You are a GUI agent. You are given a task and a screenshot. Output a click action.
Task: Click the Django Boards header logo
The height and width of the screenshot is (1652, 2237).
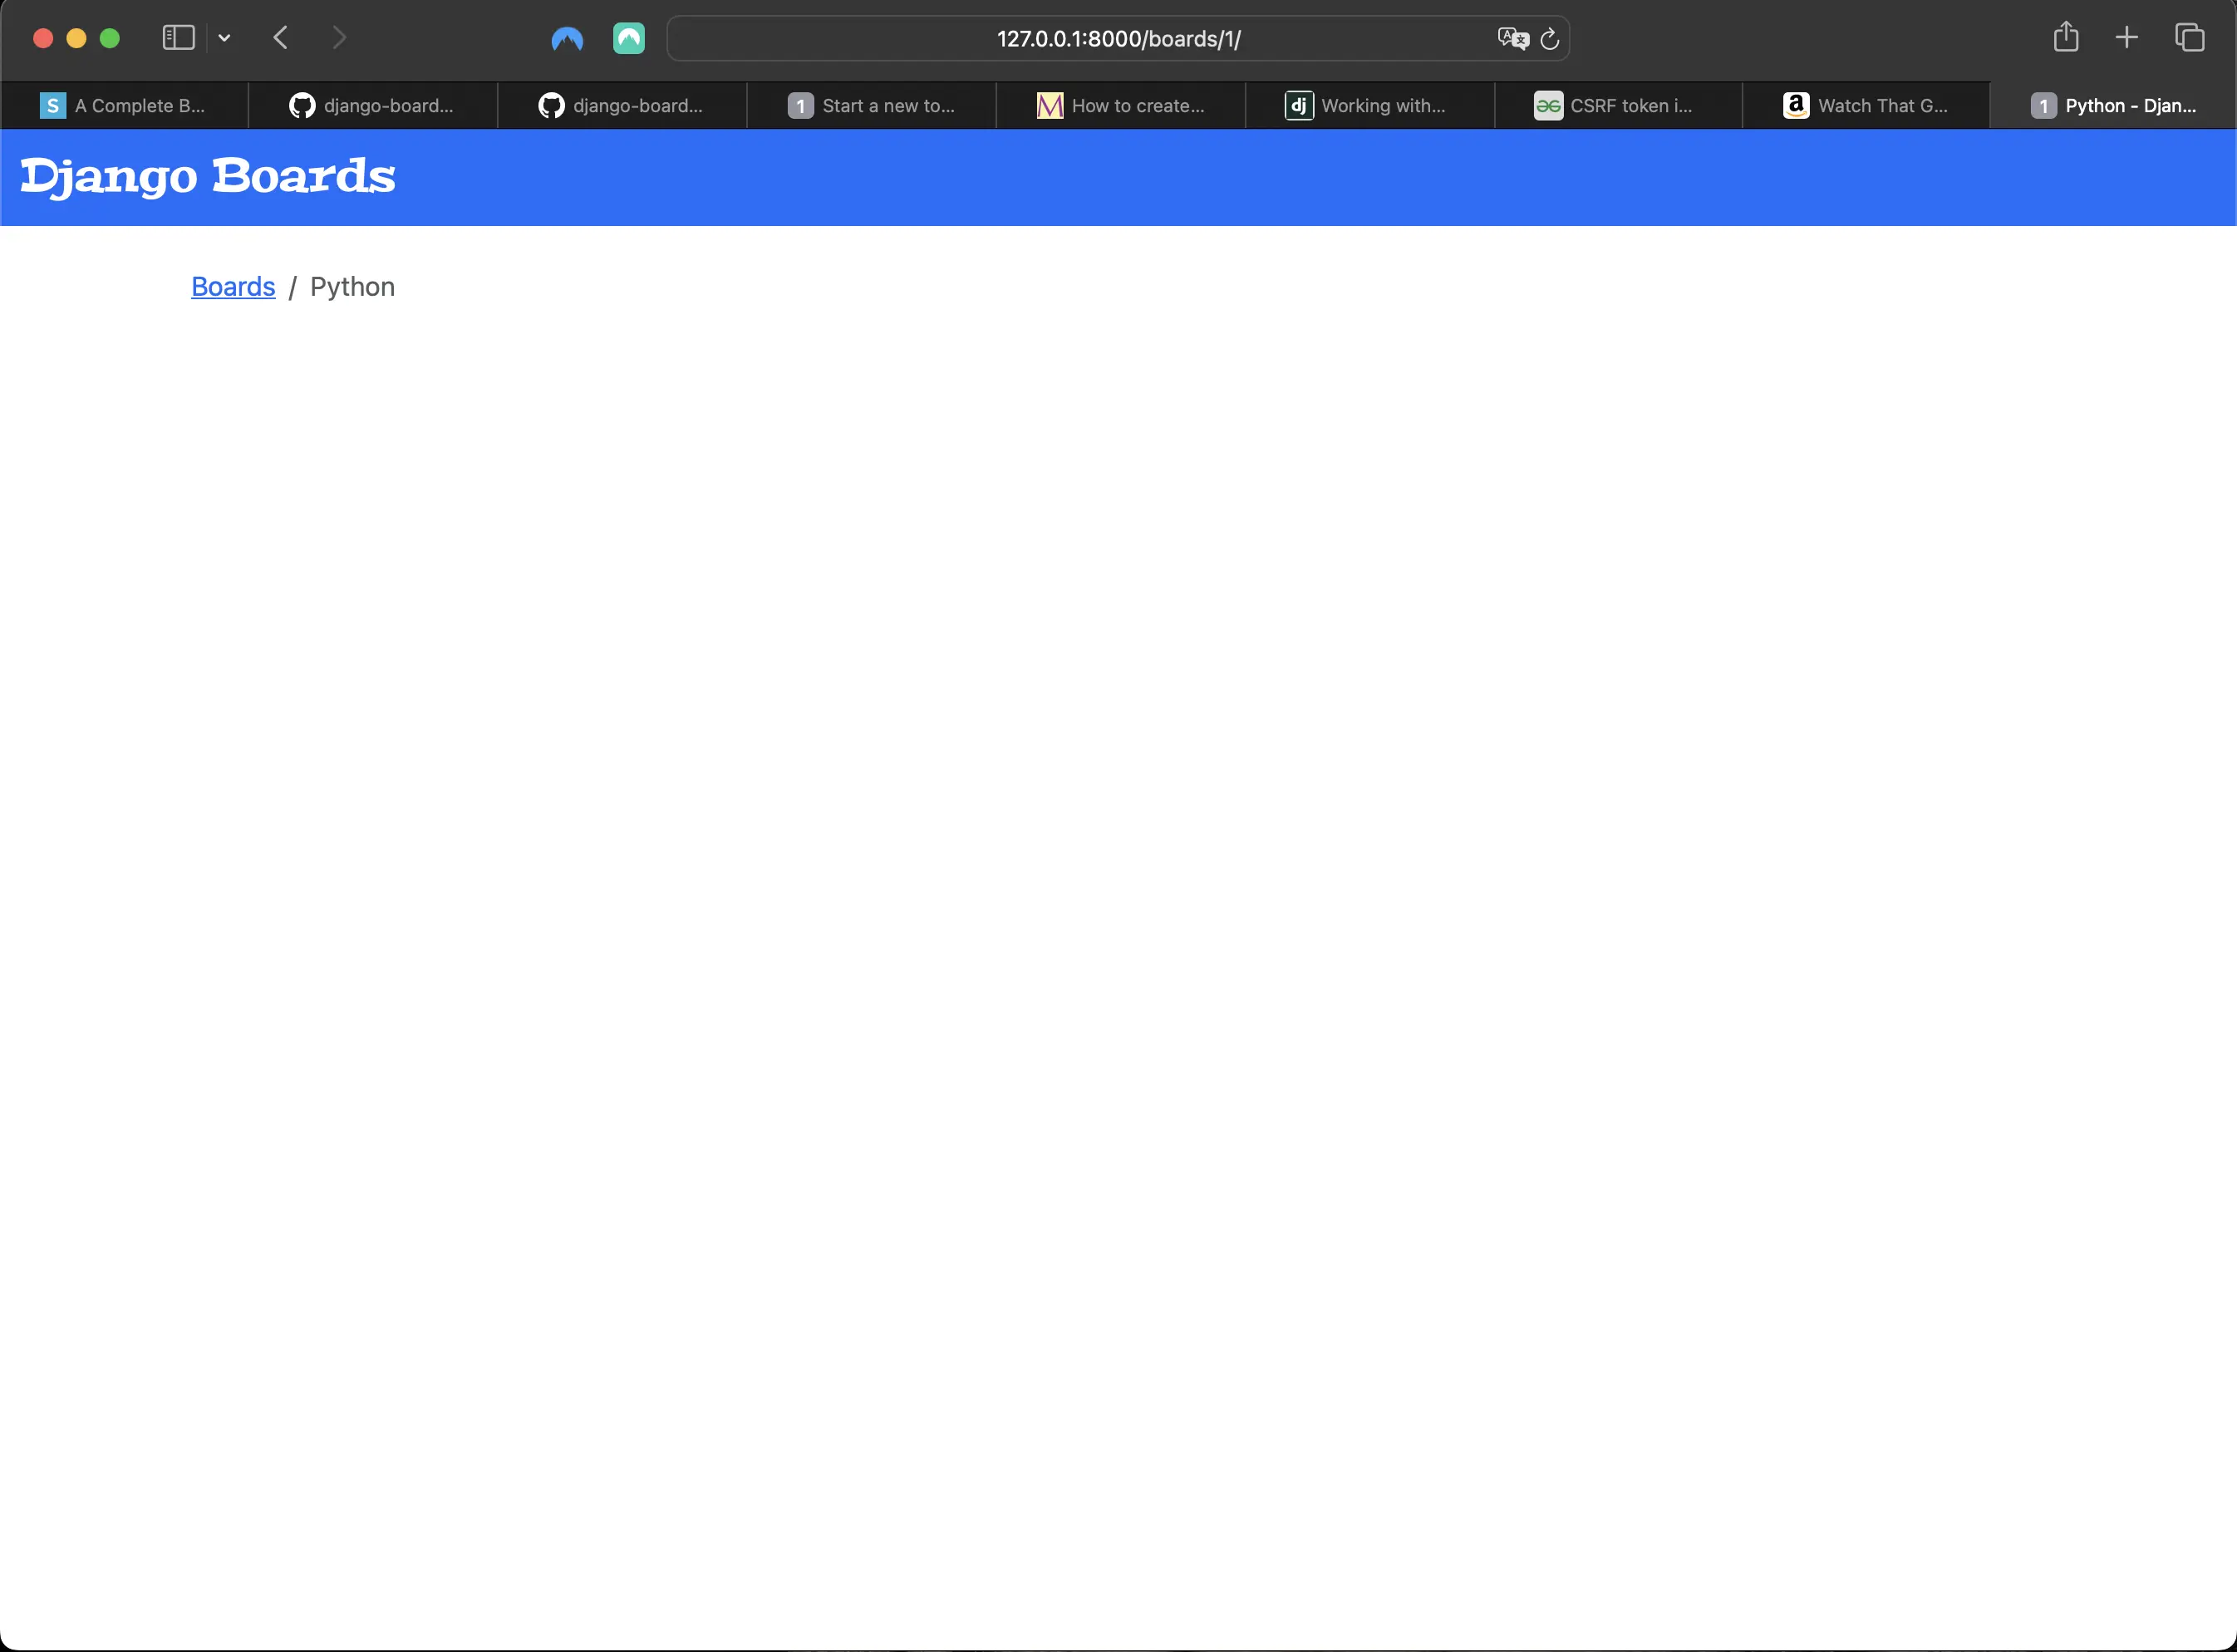208,177
